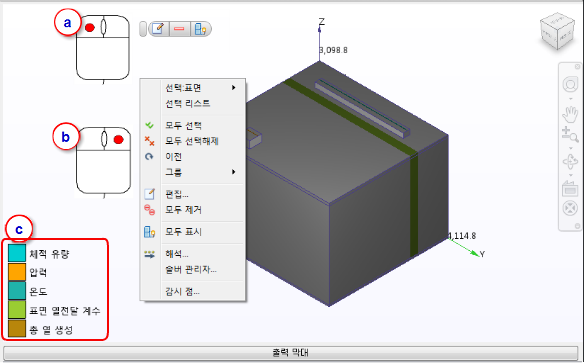Viewport: 584px width, 363px height.
Task: Open the 그룹 submenu
Action: (x=193, y=172)
